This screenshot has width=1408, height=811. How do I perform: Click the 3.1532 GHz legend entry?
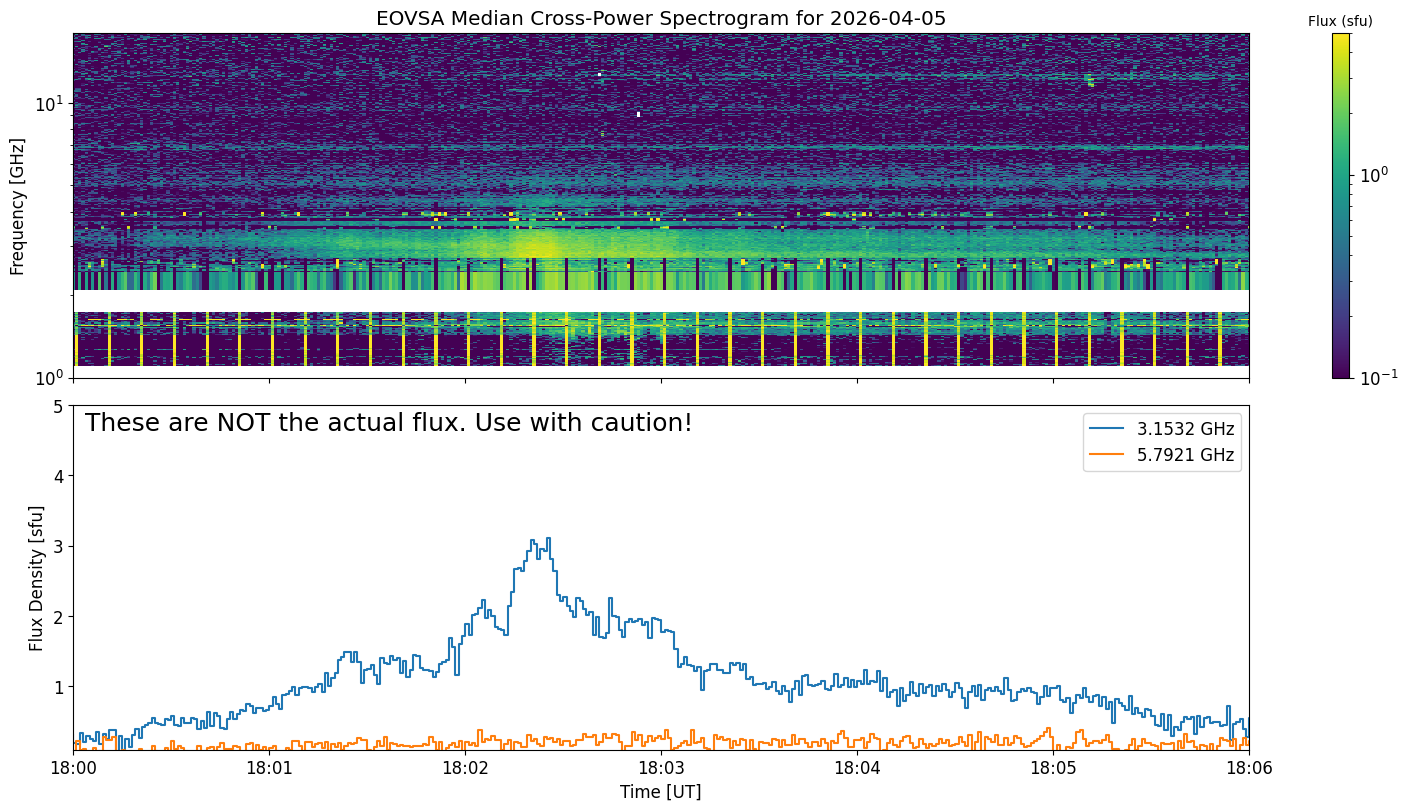(1162, 430)
